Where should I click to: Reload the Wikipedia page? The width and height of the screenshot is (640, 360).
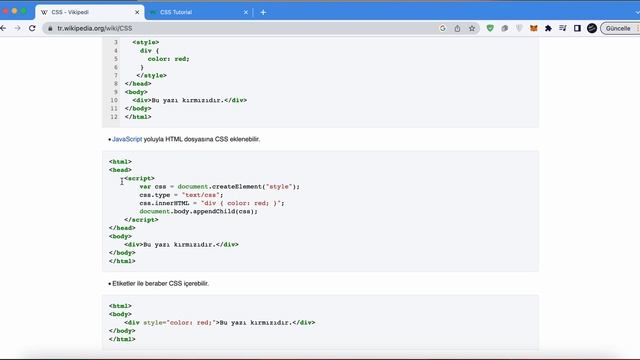(x=32, y=28)
